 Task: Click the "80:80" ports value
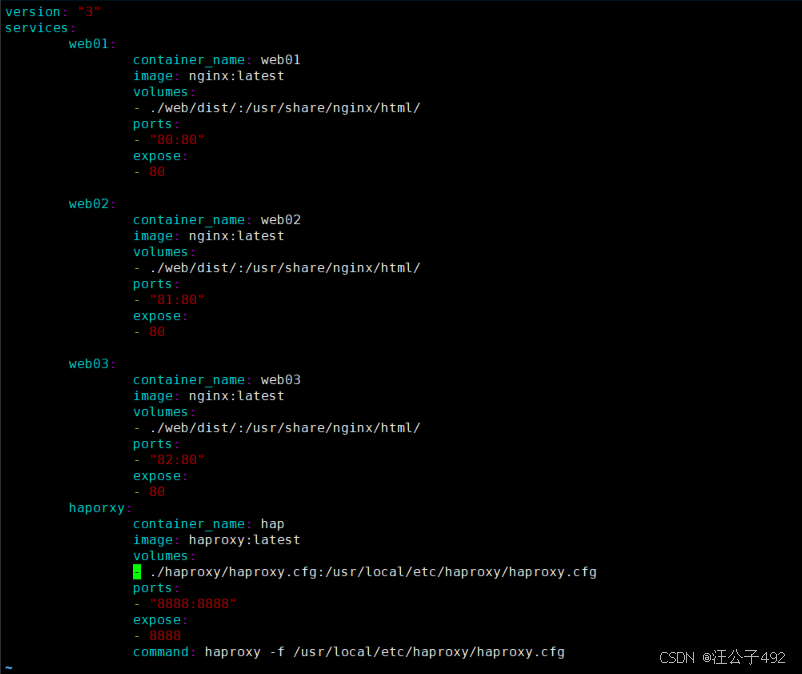(177, 140)
